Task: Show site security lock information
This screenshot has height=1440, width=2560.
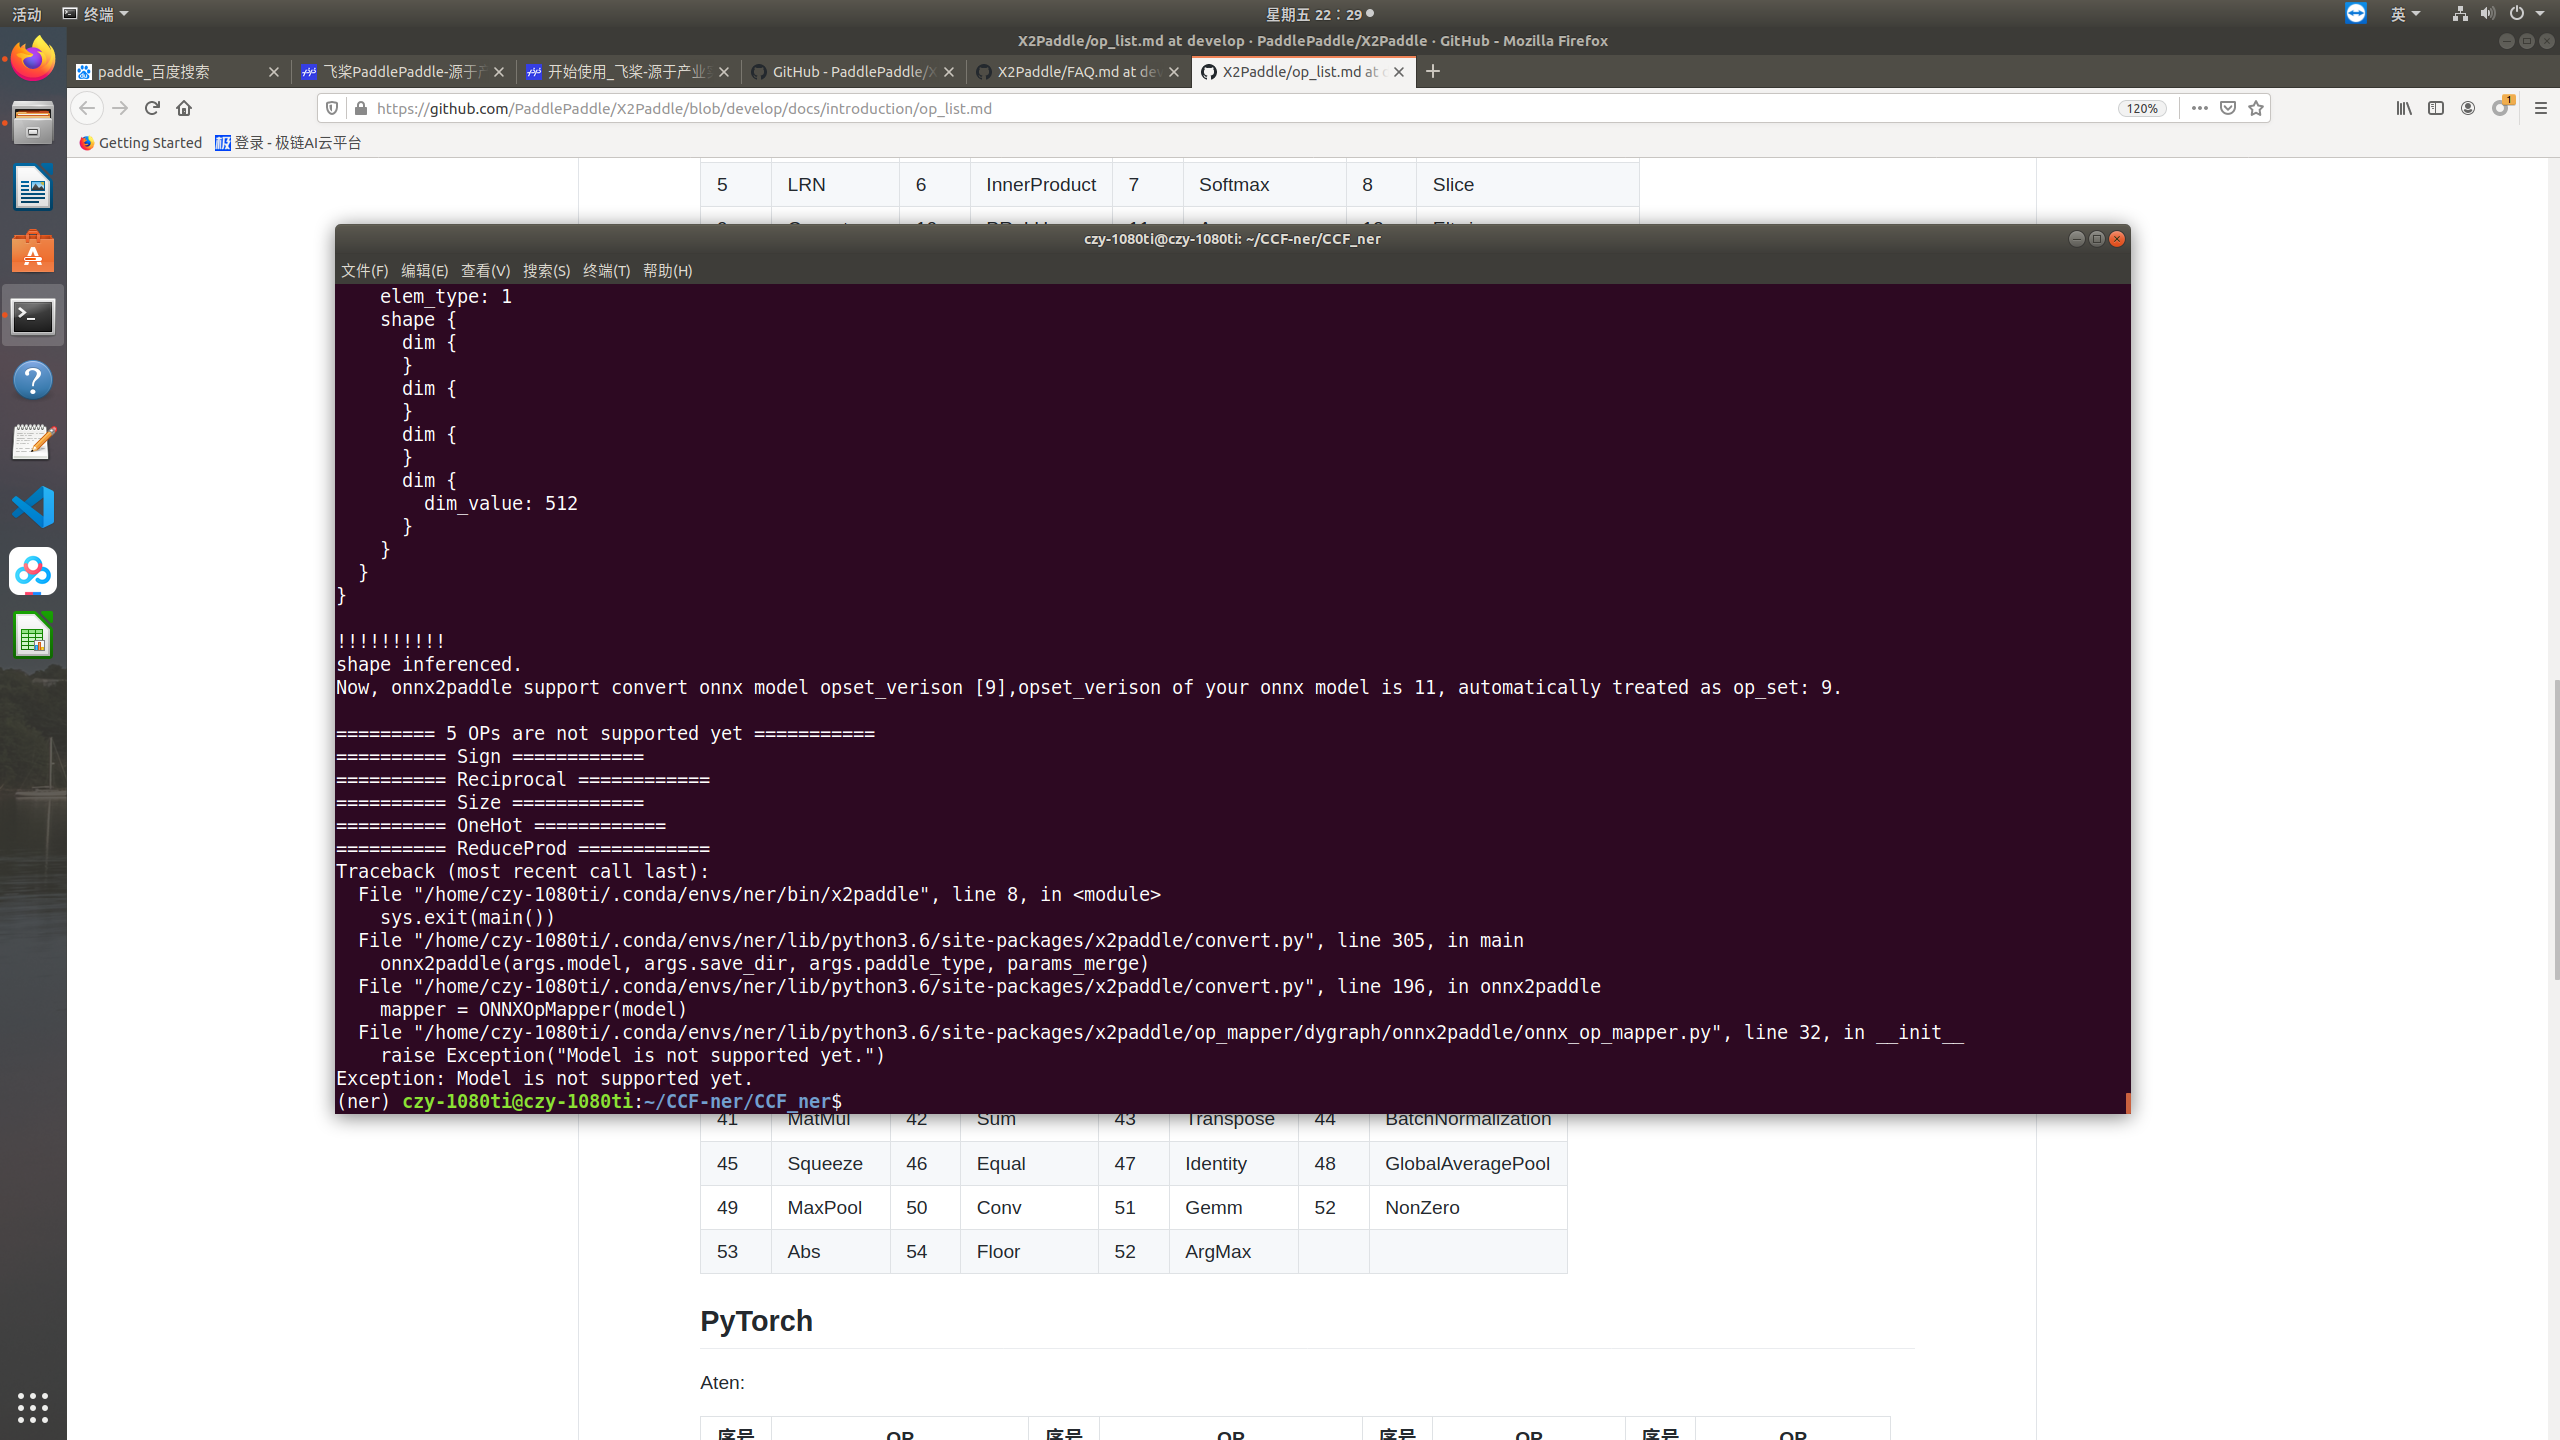Action: click(x=361, y=108)
